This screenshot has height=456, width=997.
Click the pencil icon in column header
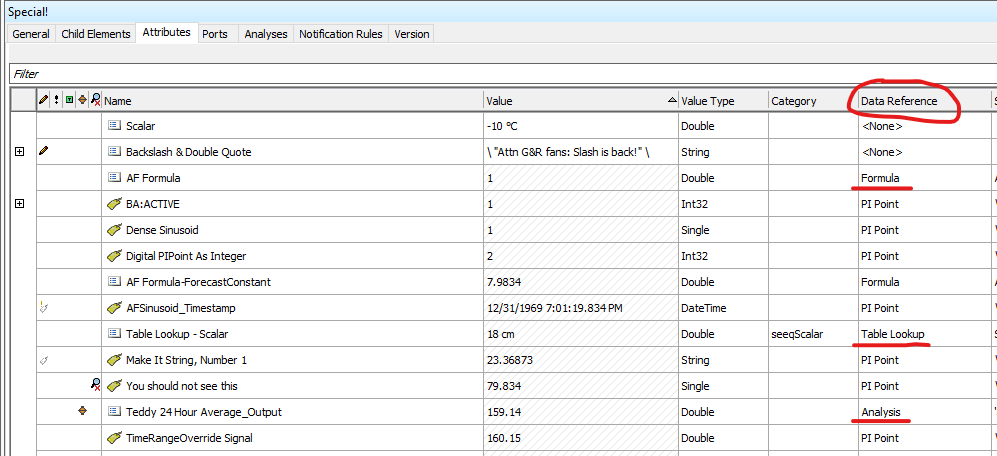[43, 101]
